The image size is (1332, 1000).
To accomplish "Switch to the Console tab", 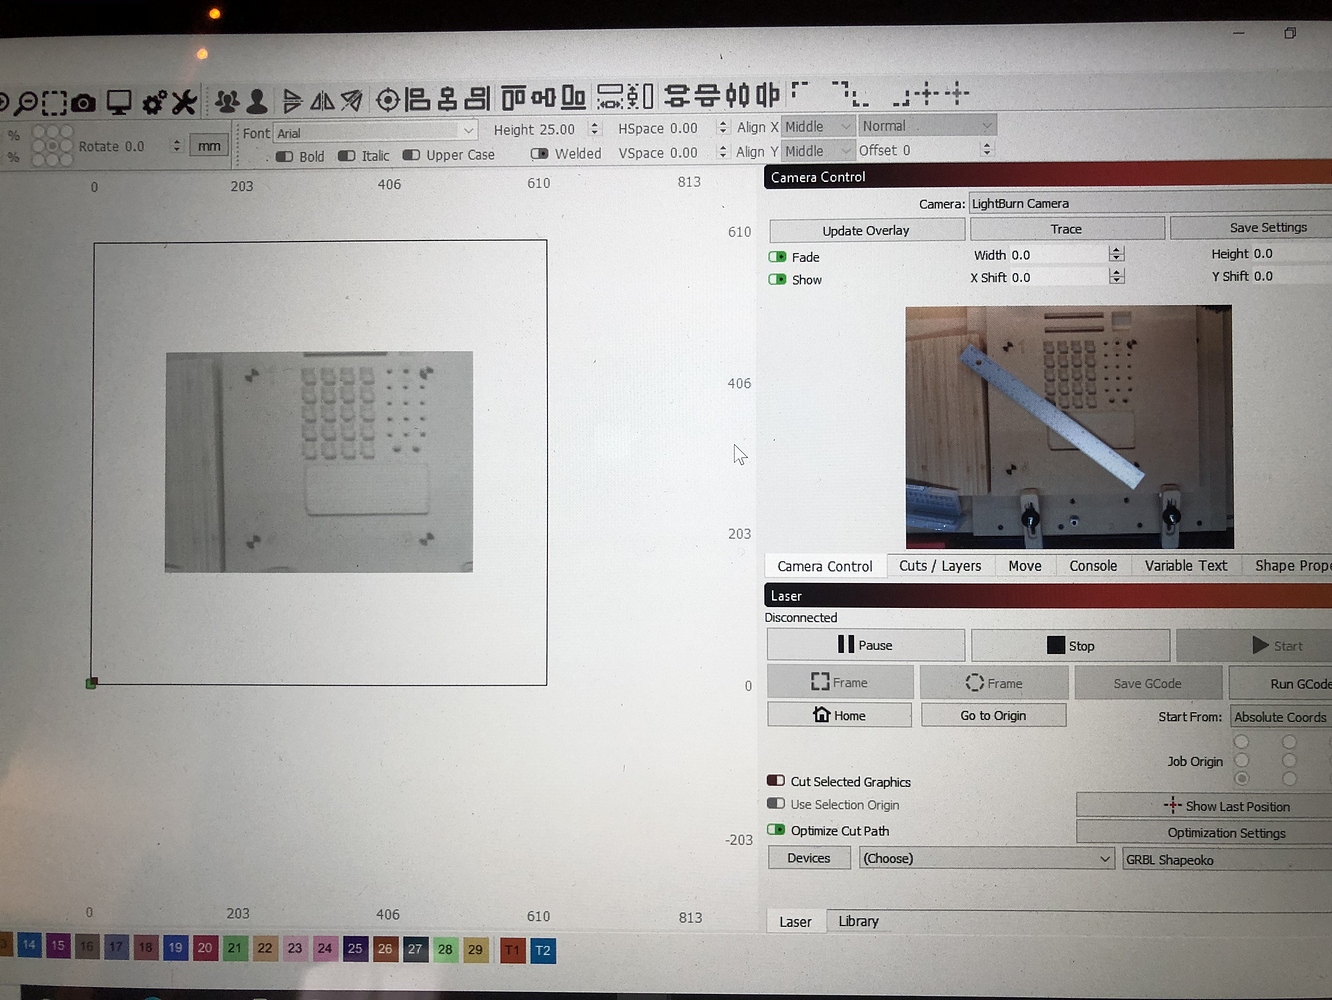I will click(1092, 565).
